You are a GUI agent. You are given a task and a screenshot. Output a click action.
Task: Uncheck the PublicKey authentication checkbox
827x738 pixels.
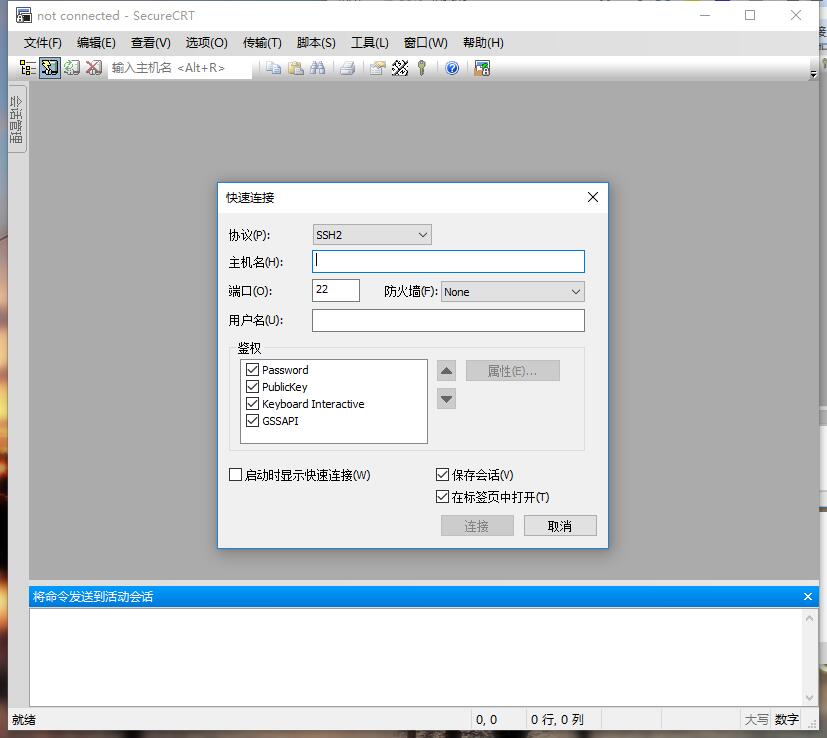[253, 387]
